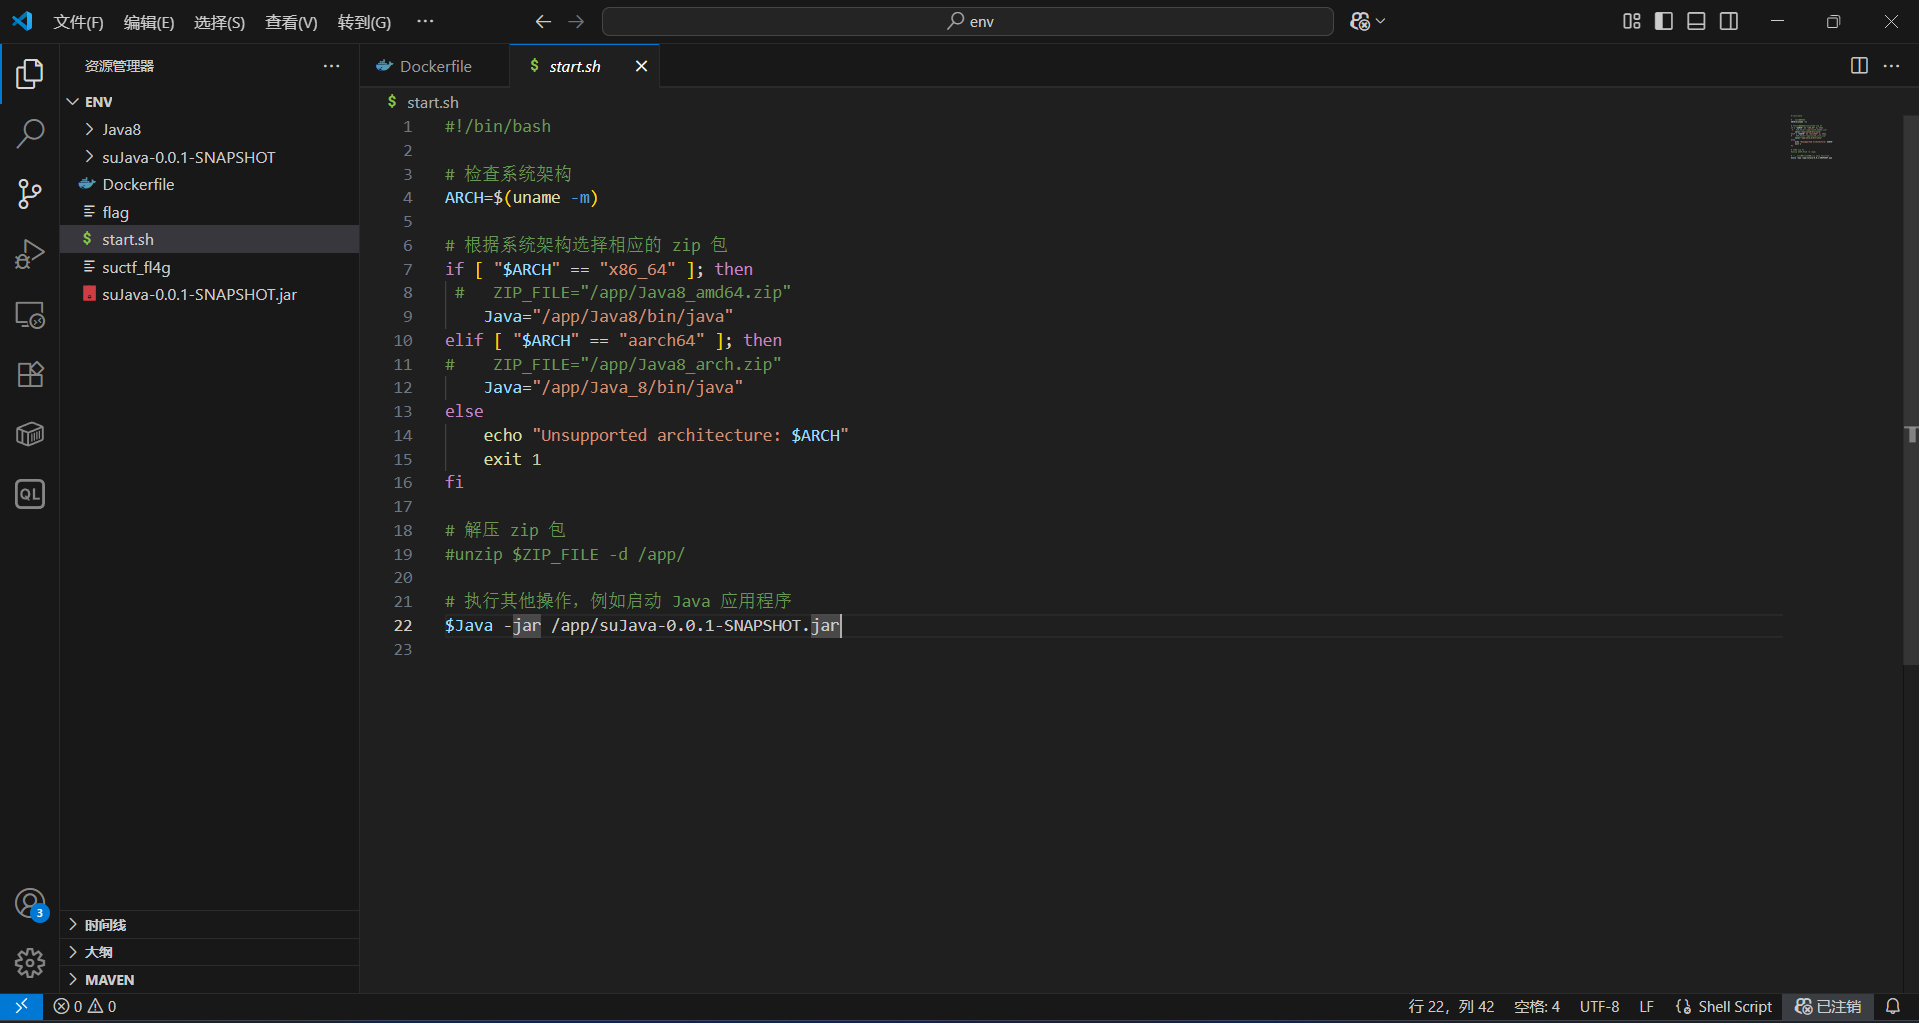The width and height of the screenshot is (1919, 1023).
Task: Select start.sh in explorer tree
Action: click(x=210, y=239)
